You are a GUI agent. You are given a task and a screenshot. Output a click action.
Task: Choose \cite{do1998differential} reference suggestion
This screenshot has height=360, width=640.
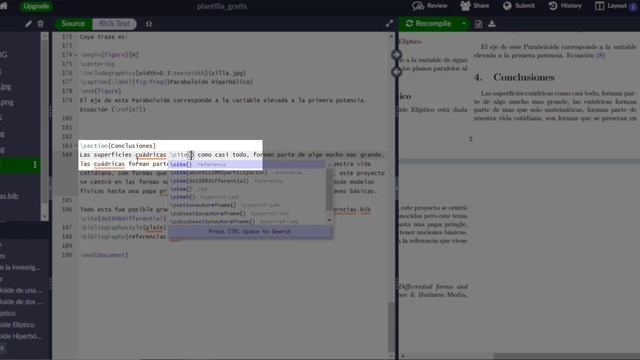pos(247,180)
